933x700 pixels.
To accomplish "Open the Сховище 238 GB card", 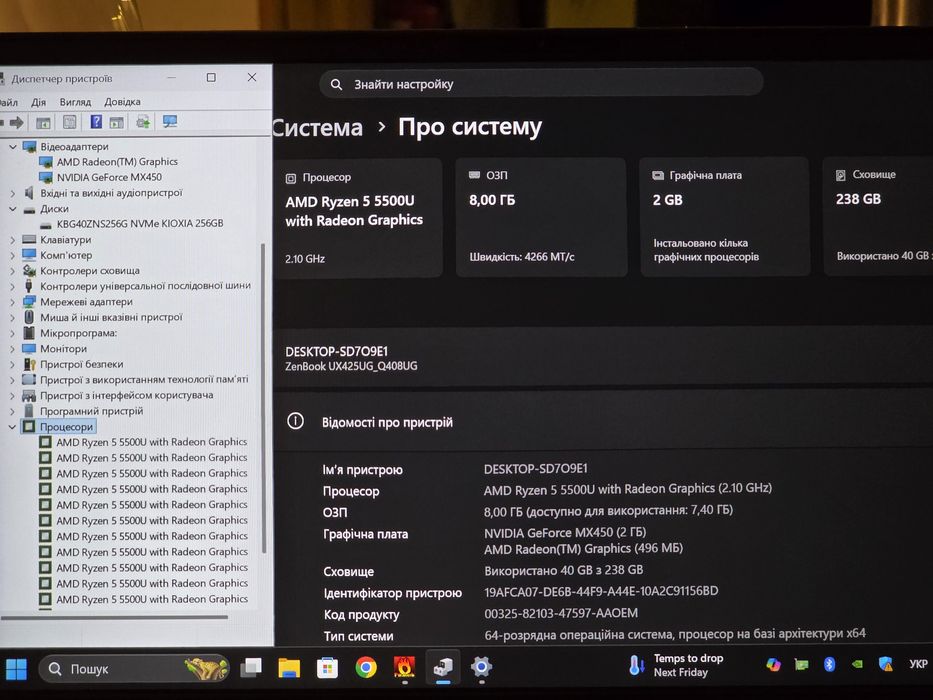I will 878,216.
